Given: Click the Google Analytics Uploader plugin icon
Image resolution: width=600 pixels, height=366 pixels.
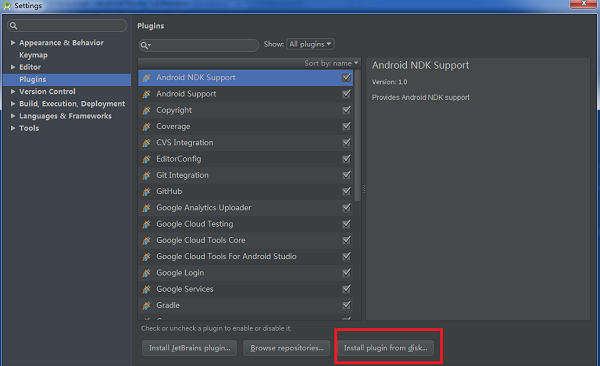Looking at the screenshot, I should (147, 208).
